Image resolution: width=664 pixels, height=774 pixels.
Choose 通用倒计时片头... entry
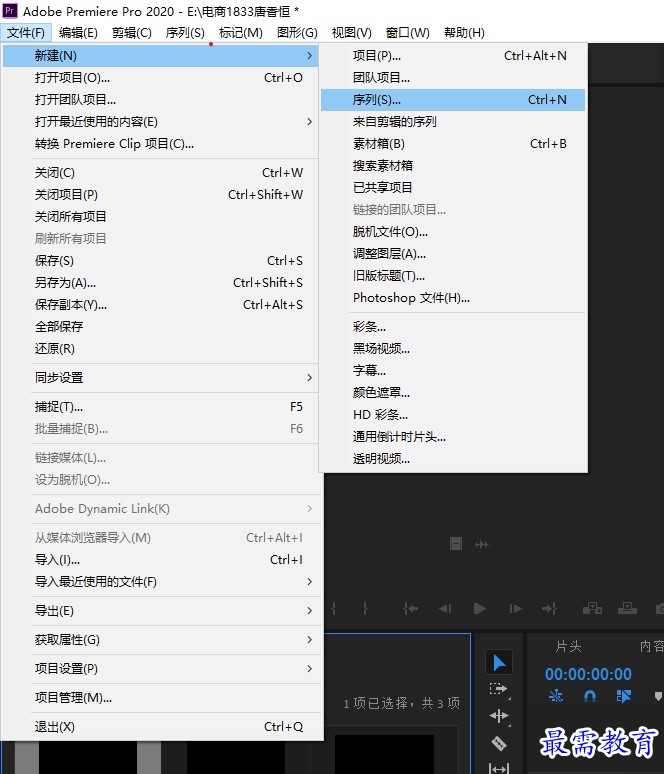453,436
